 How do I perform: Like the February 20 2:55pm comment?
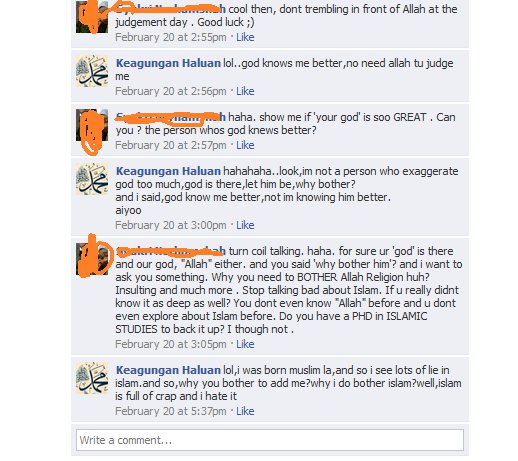(245, 37)
